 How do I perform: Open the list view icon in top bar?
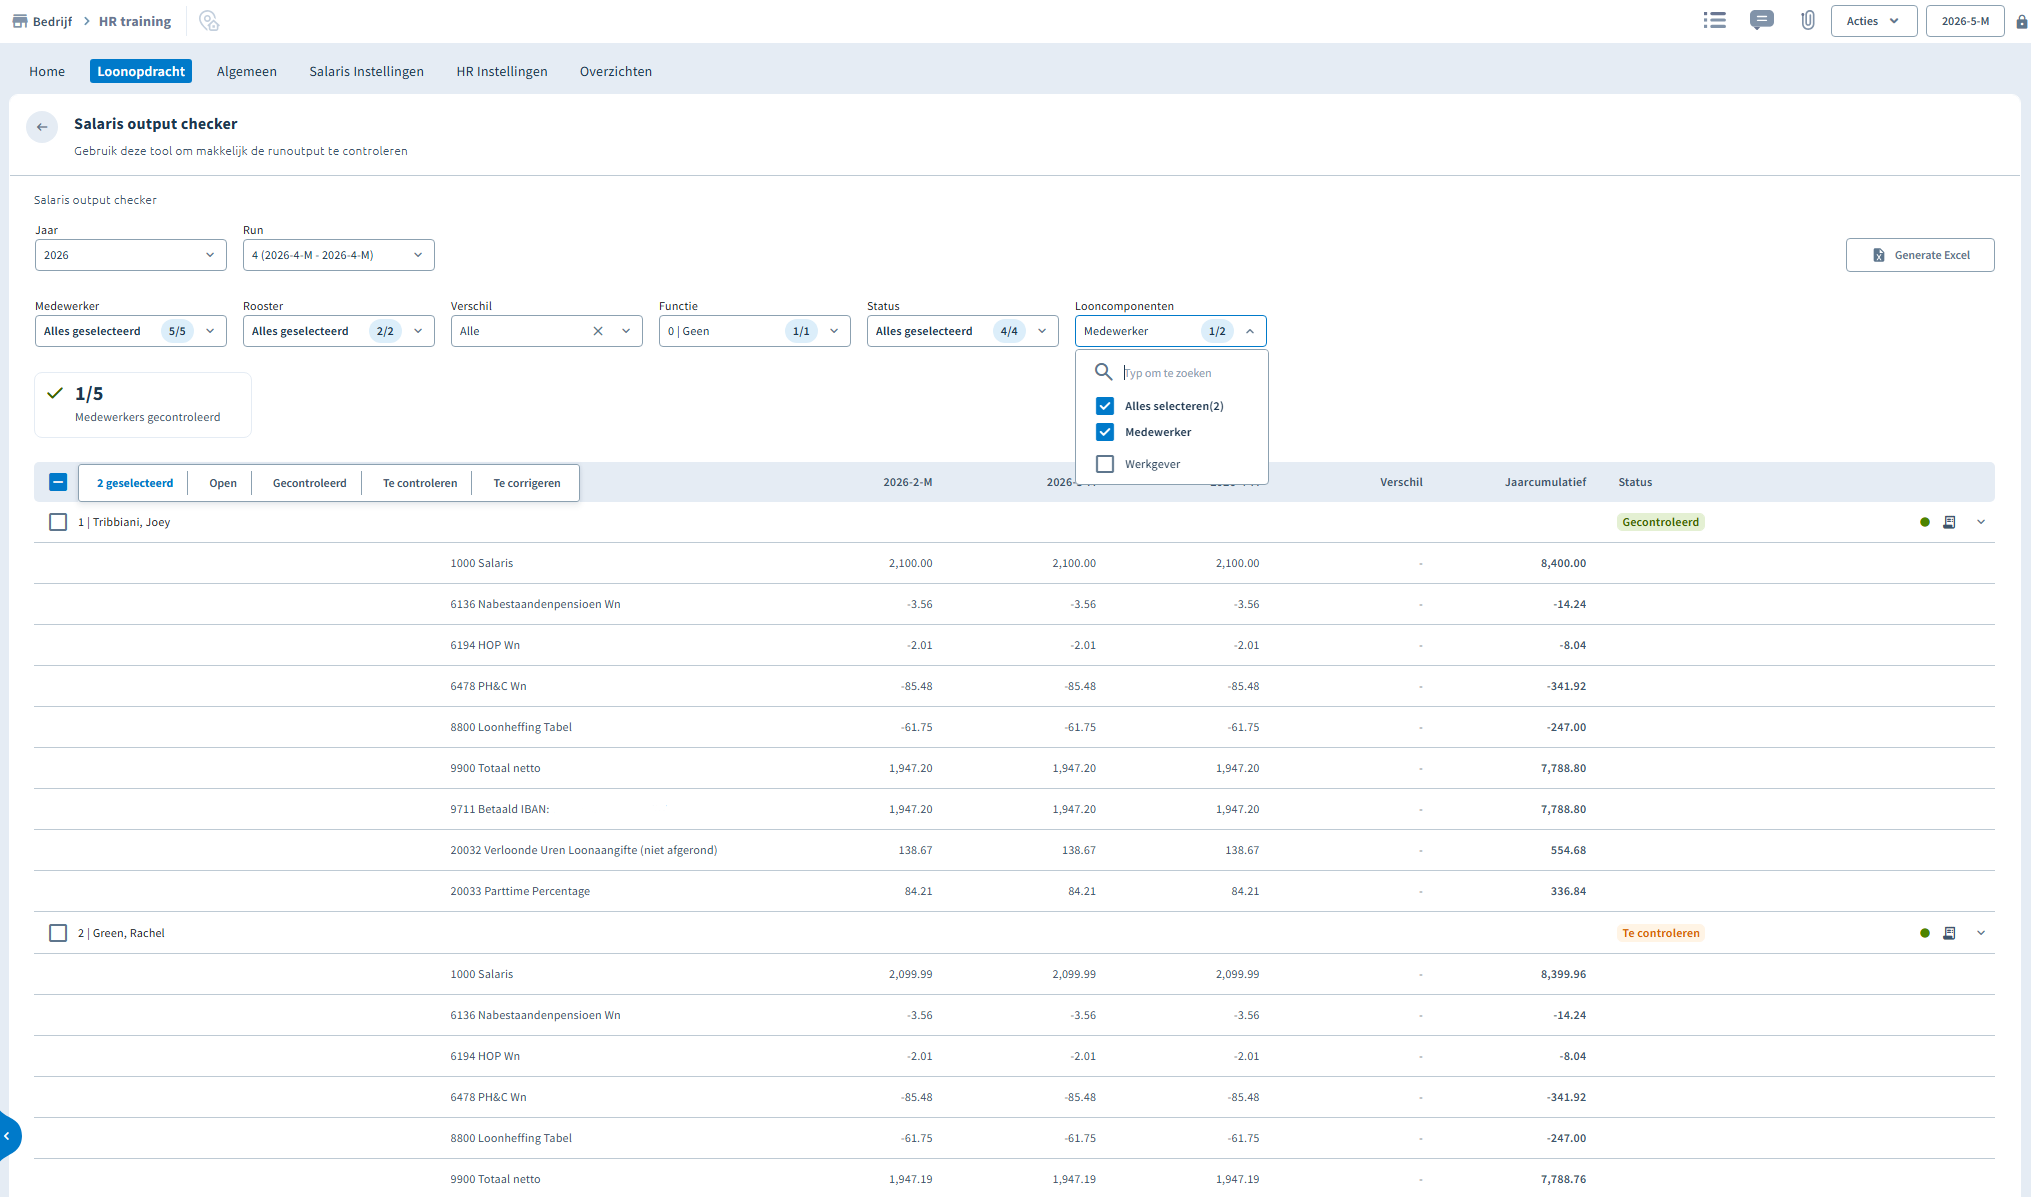click(x=1715, y=20)
